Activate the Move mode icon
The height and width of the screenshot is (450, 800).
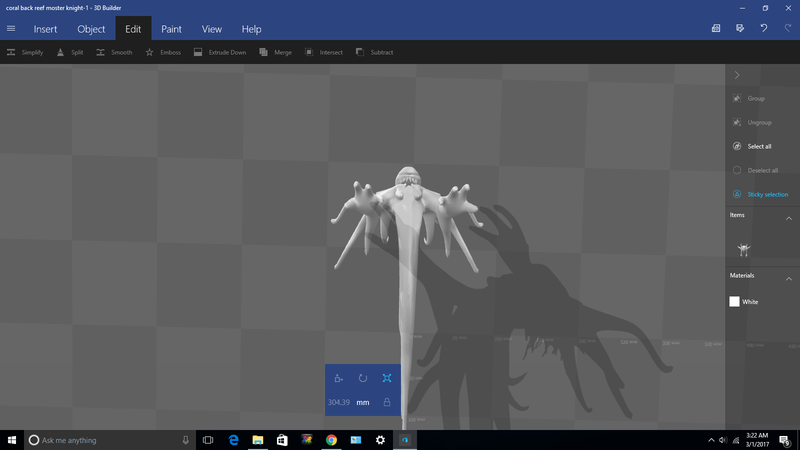coord(339,378)
